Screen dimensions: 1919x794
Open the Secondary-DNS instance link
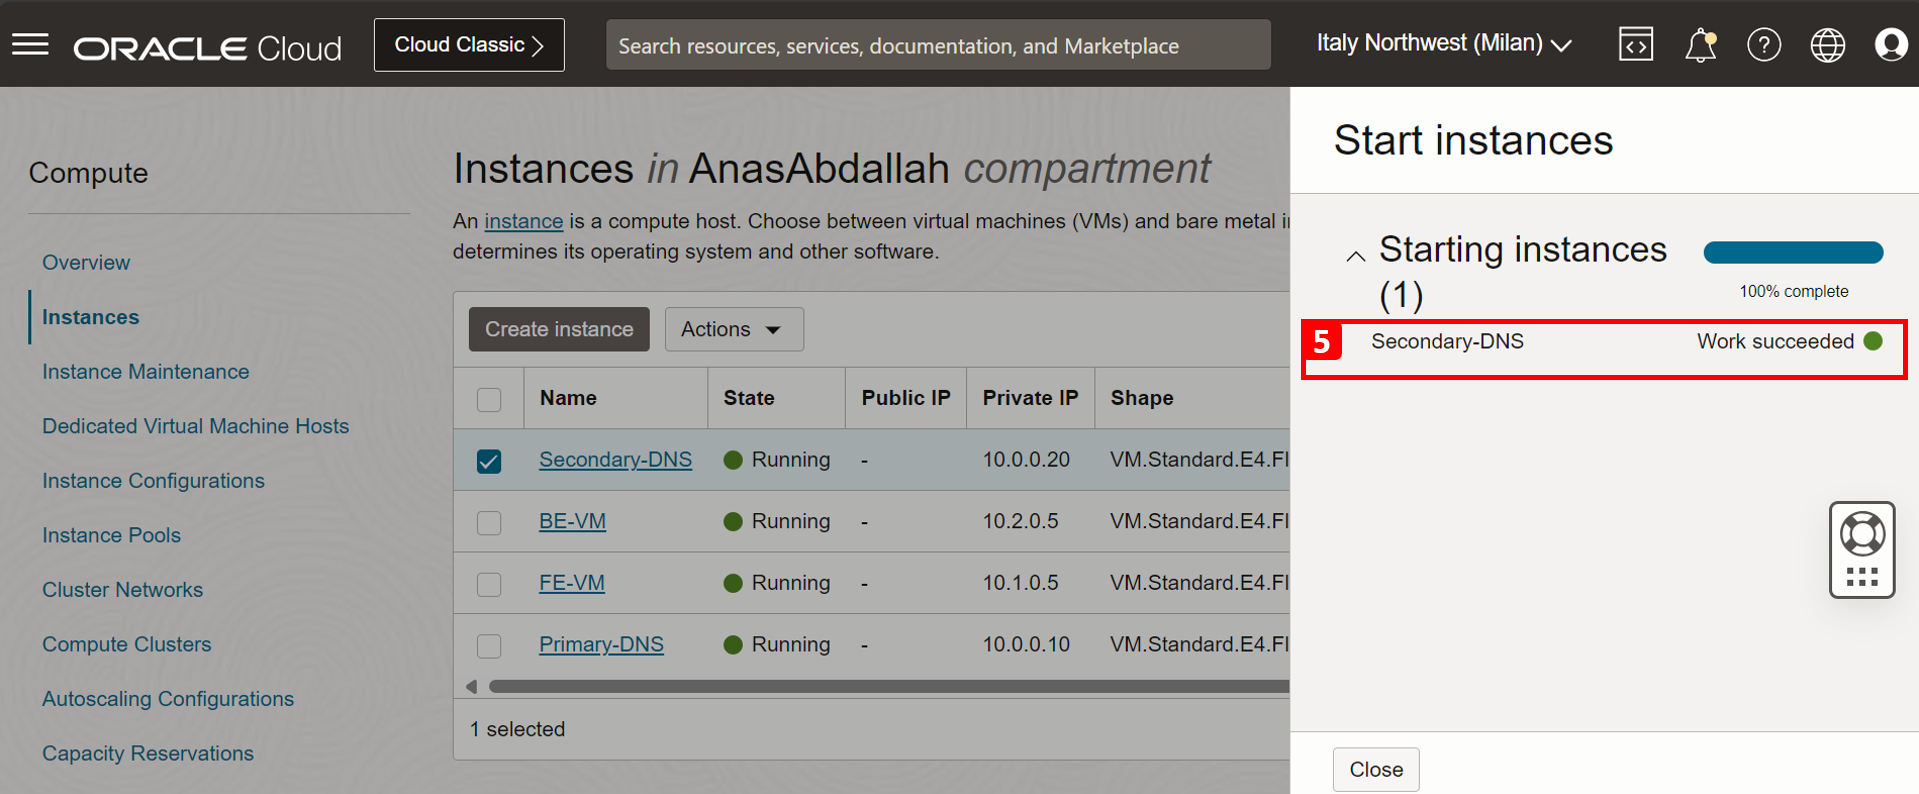[615, 459]
